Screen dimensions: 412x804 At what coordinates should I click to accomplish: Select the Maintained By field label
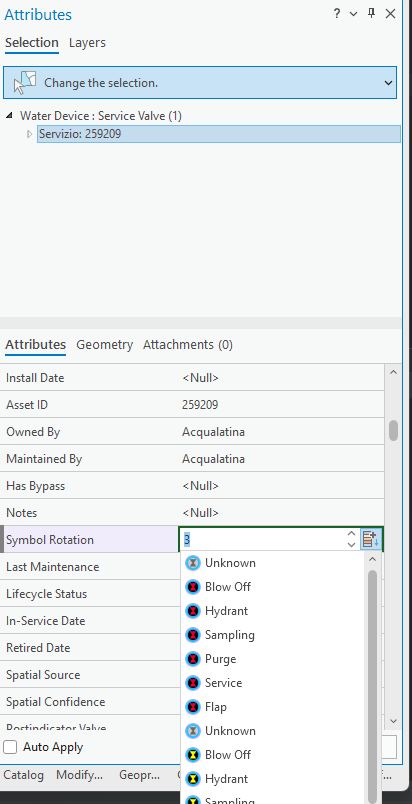(44, 459)
